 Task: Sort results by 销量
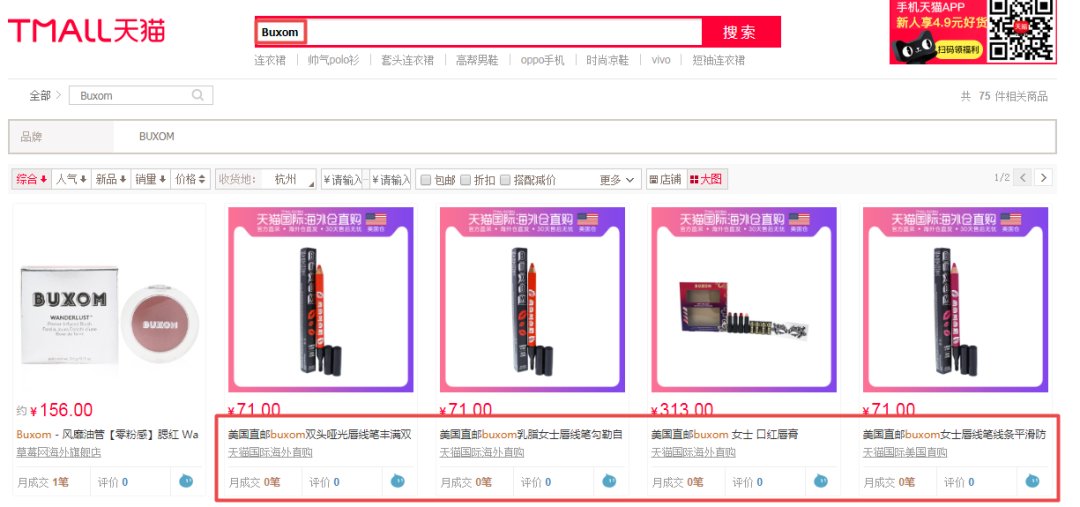pyautogui.click(x=151, y=179)
